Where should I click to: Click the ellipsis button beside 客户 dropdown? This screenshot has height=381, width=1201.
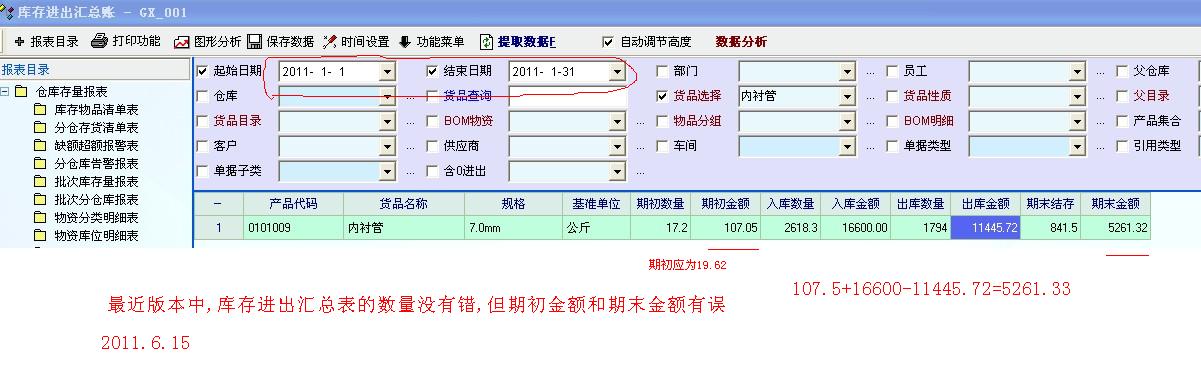[x=410, y=148]
